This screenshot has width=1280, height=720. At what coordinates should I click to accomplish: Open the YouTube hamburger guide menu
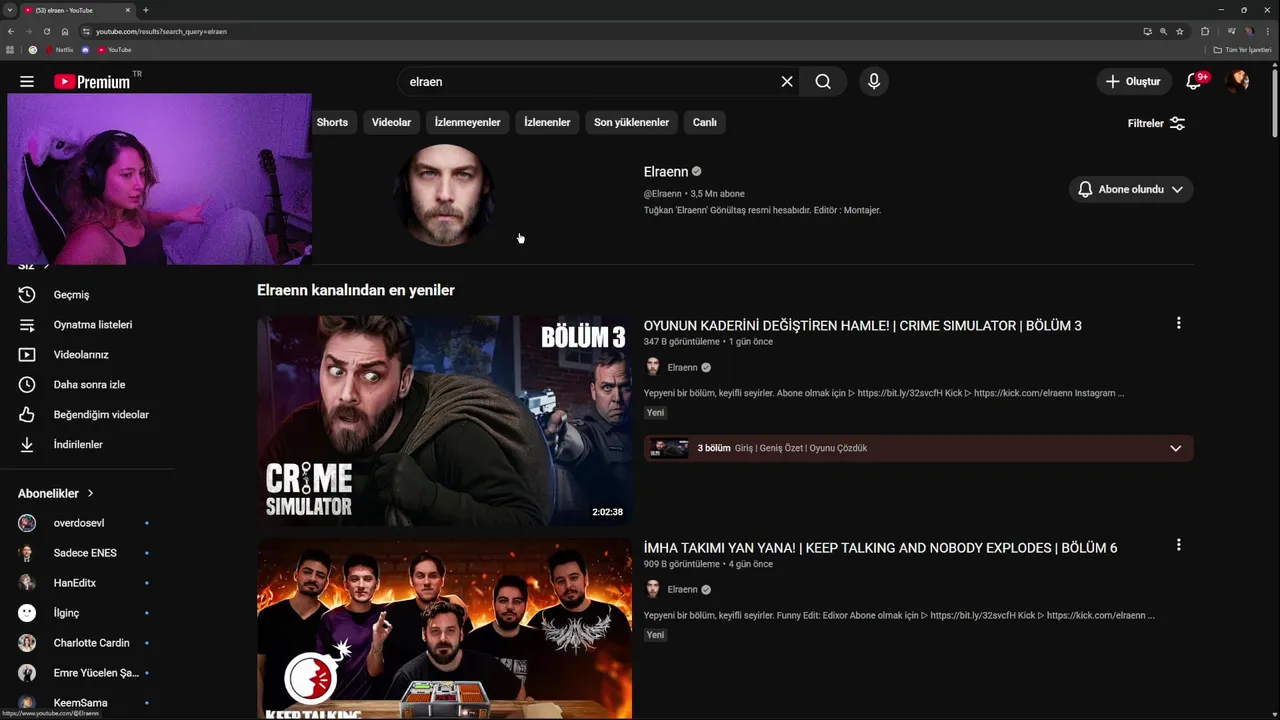tap(27, 82)
